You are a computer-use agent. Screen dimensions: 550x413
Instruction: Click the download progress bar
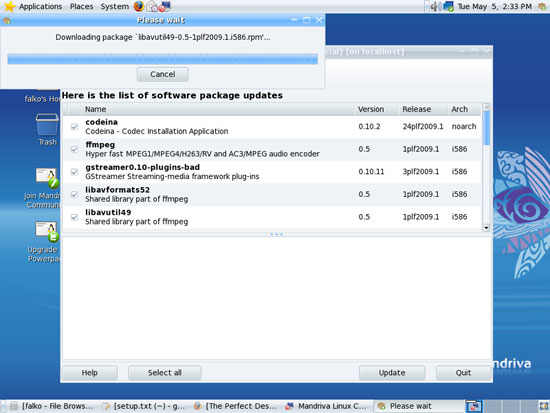[x=163, y=59]
